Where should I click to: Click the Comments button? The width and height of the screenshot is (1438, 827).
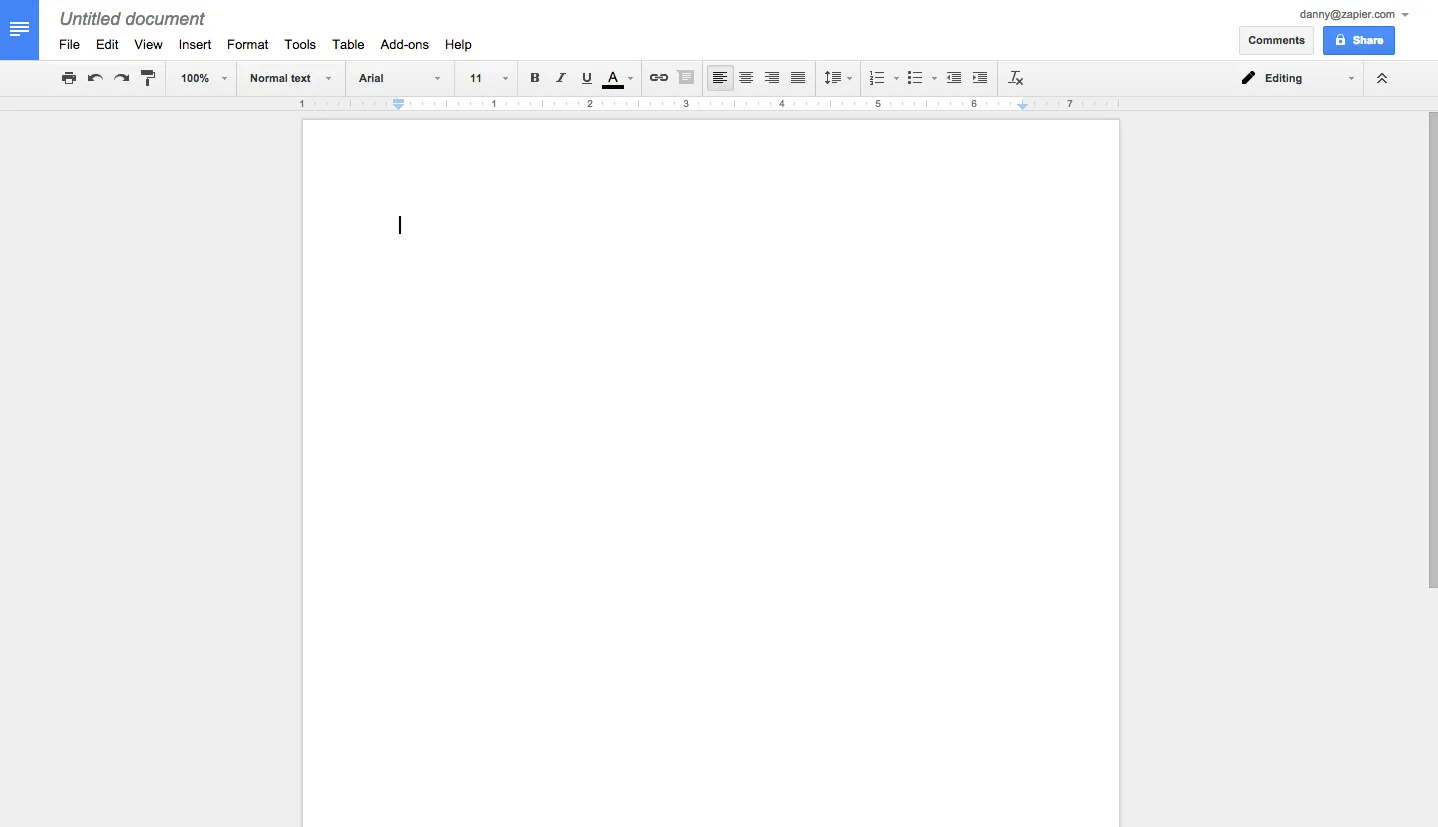point(1276,40)
